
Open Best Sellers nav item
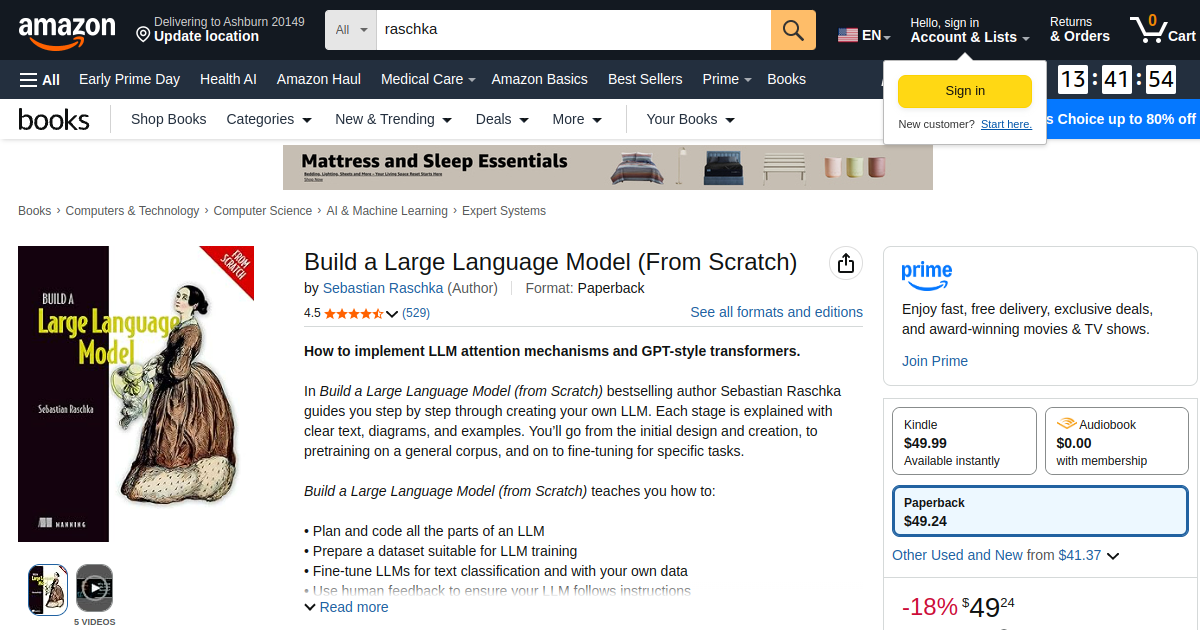[x=645, y=79]
